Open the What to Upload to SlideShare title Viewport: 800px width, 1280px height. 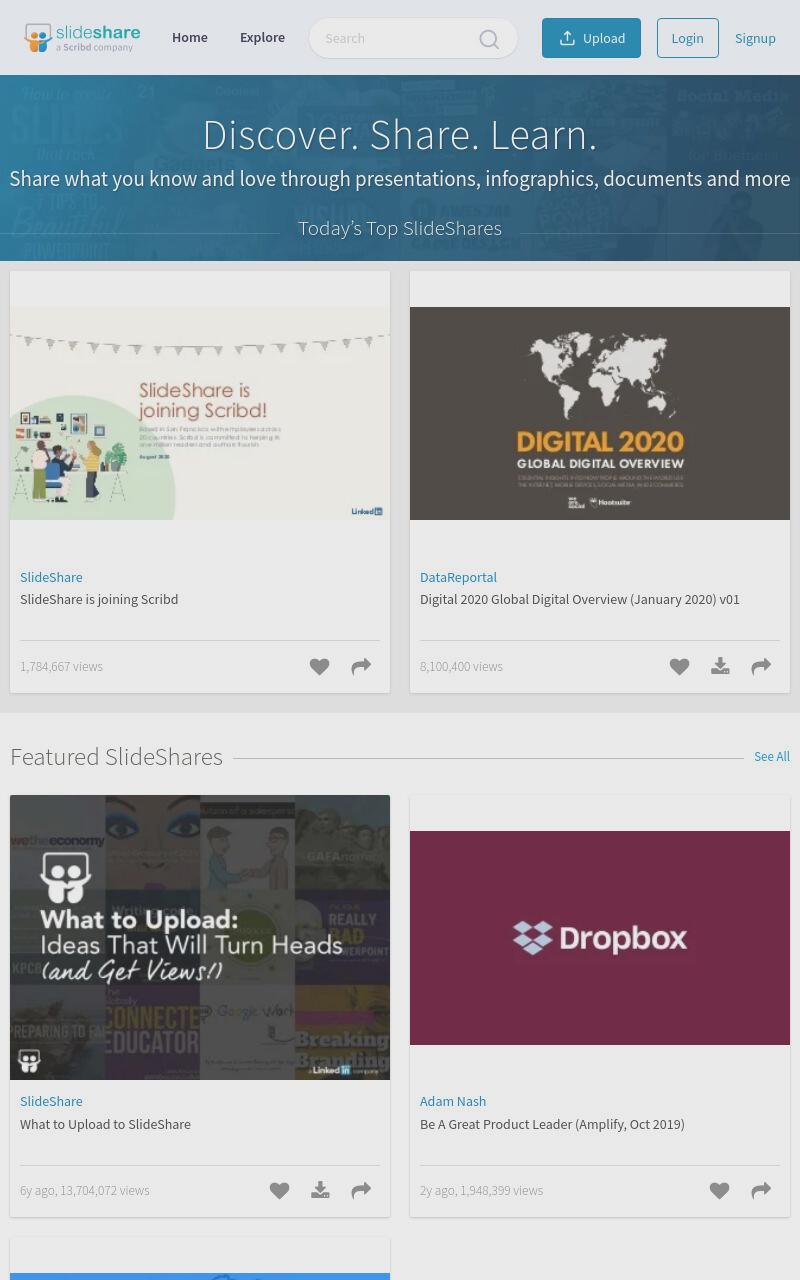[105, 1124]
